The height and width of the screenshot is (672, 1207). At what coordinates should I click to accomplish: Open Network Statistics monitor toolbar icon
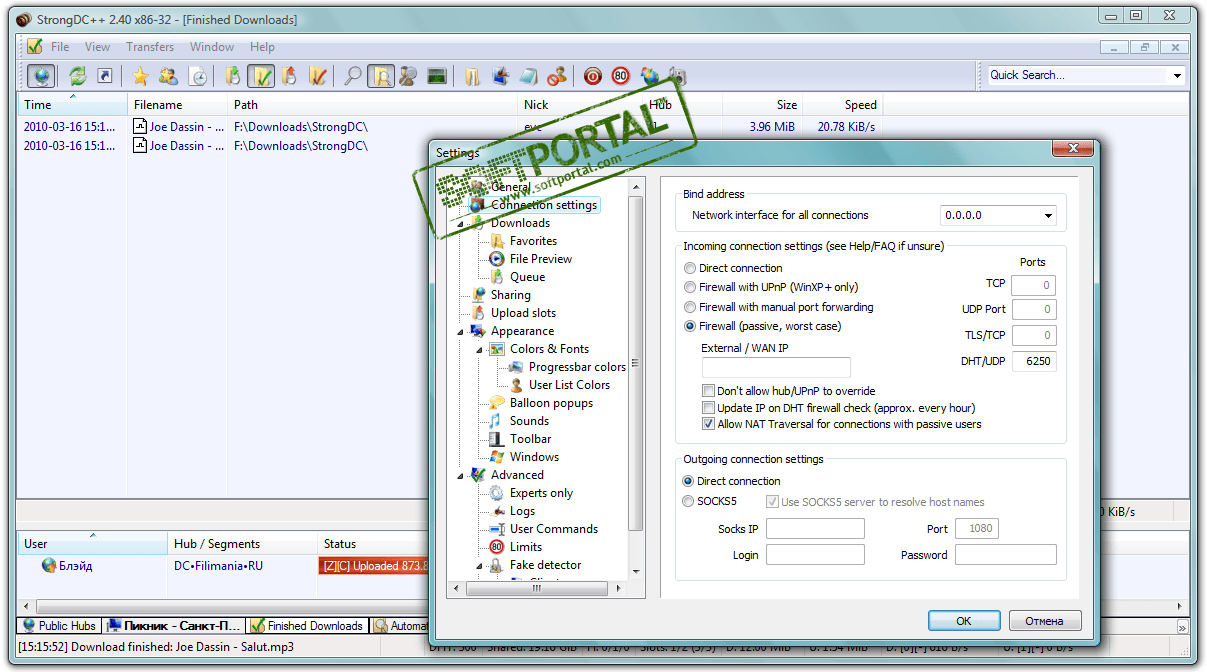436,75
